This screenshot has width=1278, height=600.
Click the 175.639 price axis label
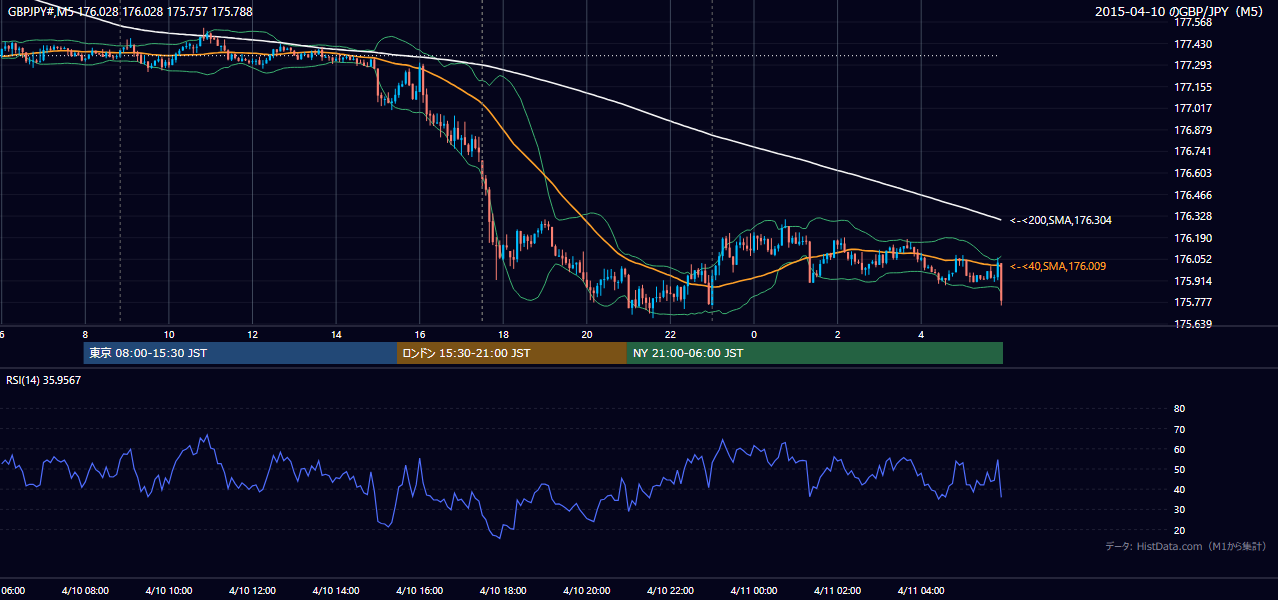[x=1193, y=324]
